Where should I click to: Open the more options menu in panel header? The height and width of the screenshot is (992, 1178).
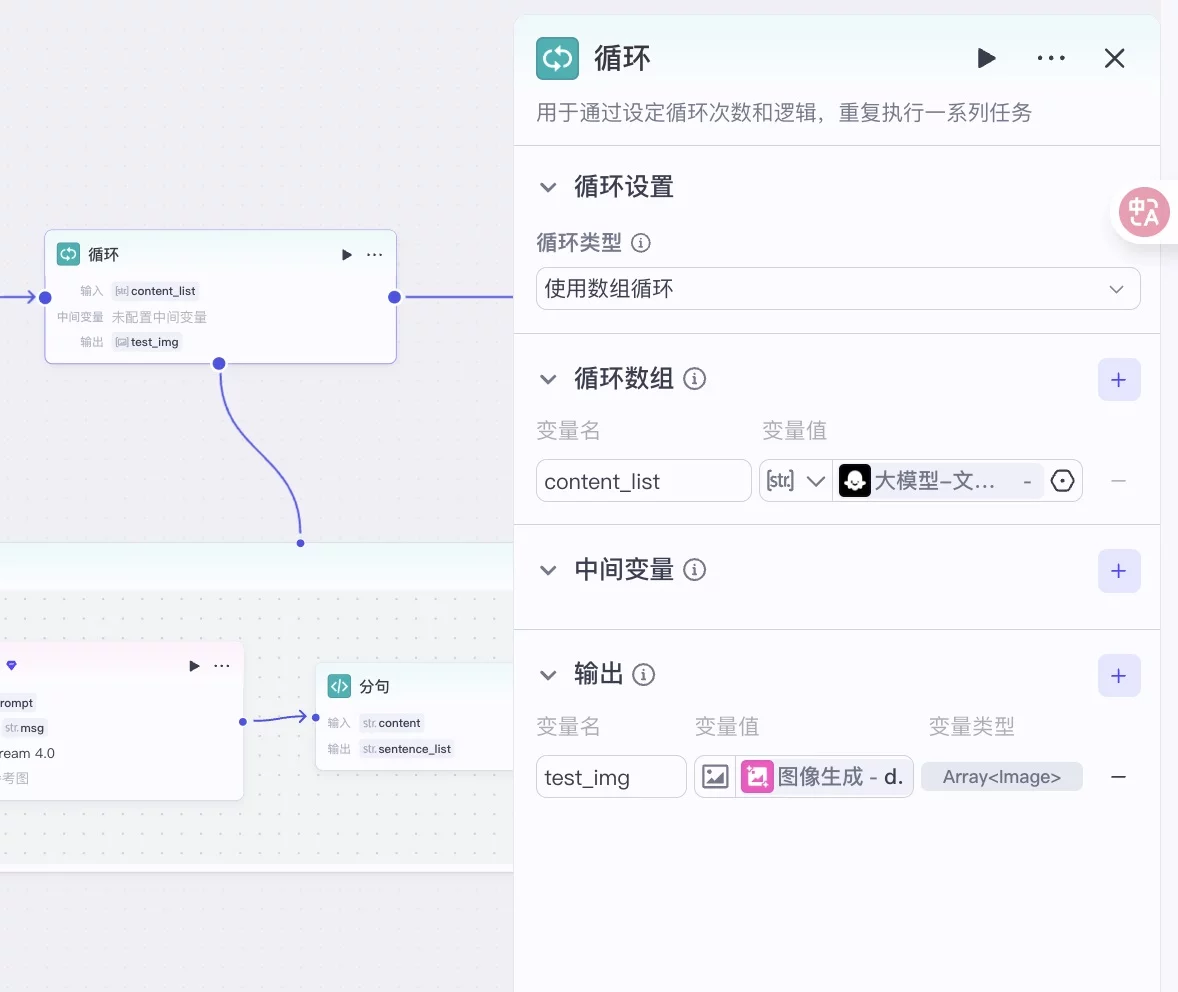click(1051, 58)
